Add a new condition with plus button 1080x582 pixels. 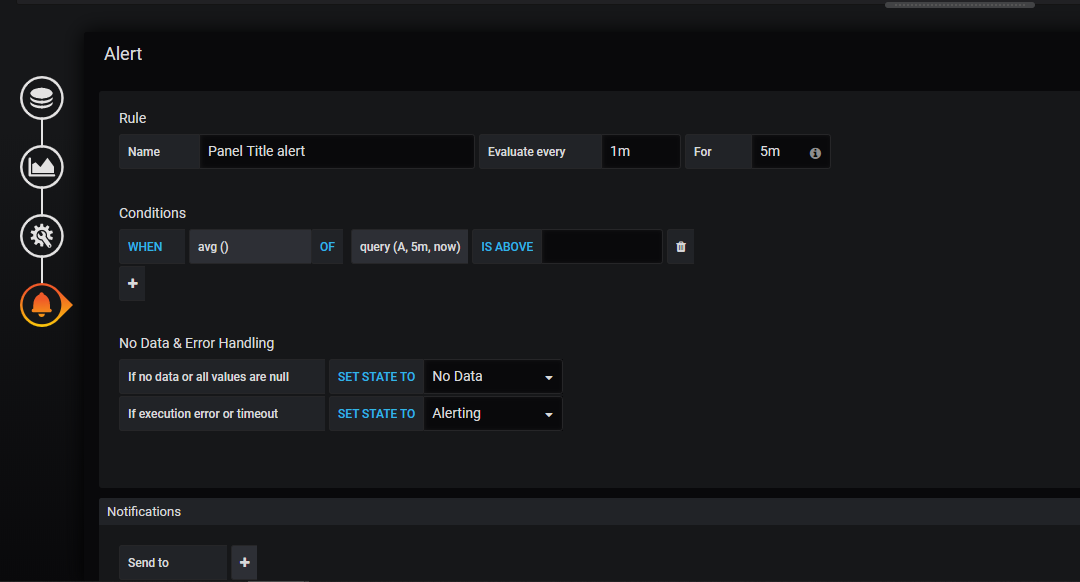click(132, 284)
